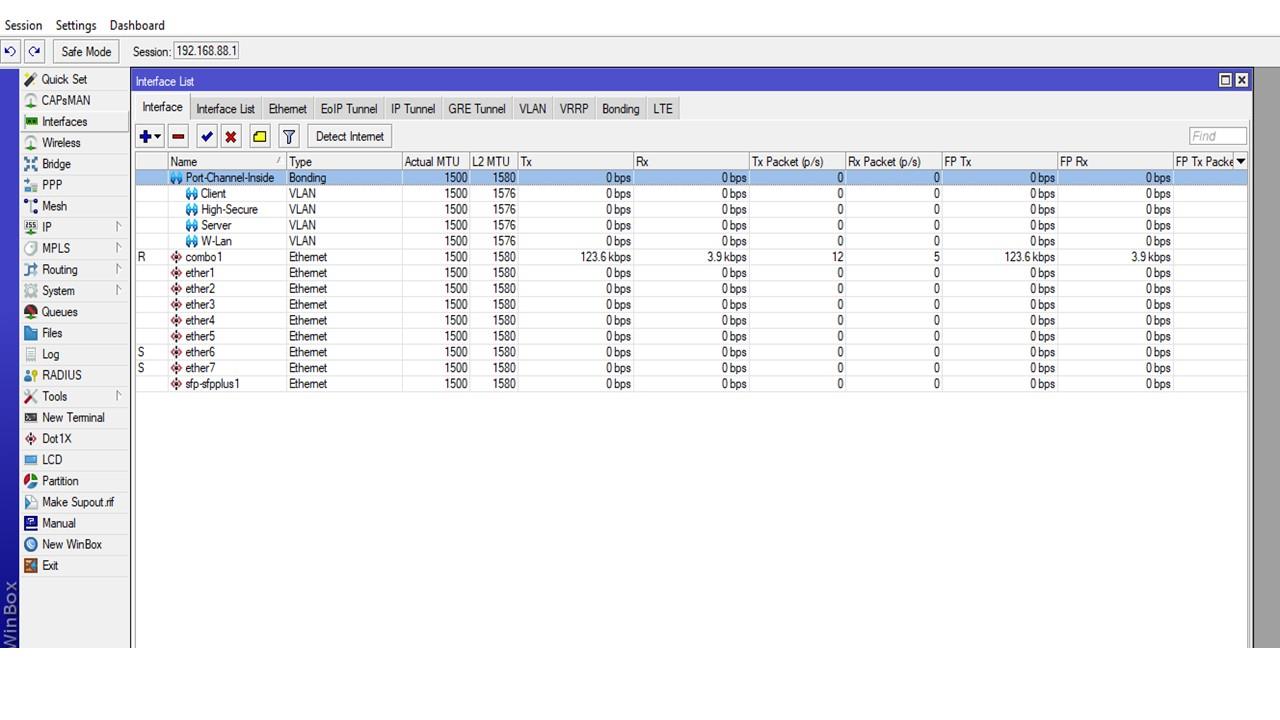
Task: Switch to VRRP tab
Action: tap(574, 109)
